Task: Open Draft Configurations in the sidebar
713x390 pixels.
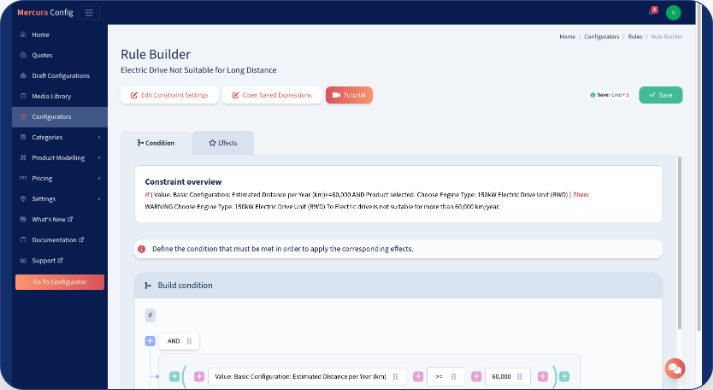Action: click(x=60, y=75)
